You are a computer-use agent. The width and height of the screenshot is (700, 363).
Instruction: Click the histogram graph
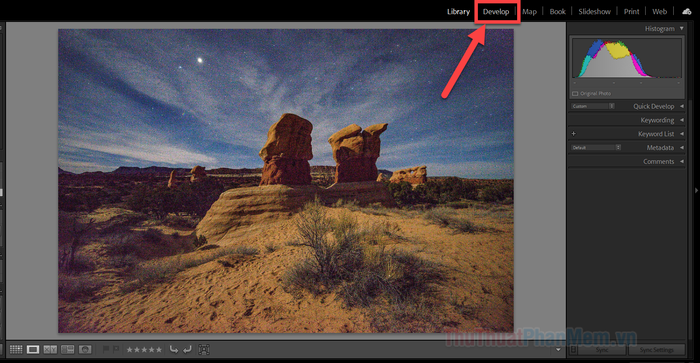click(627, 58)
